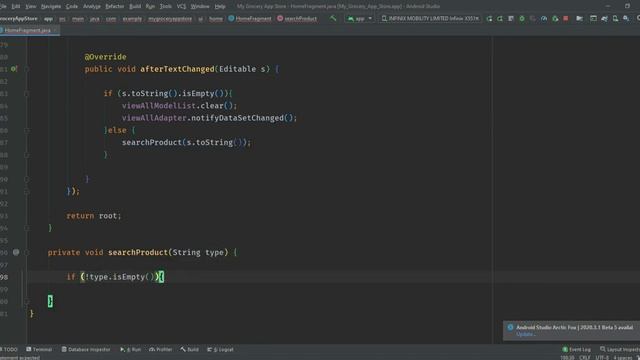
Task: Click the 'java' breadcrumb
Action: point(95,18)
